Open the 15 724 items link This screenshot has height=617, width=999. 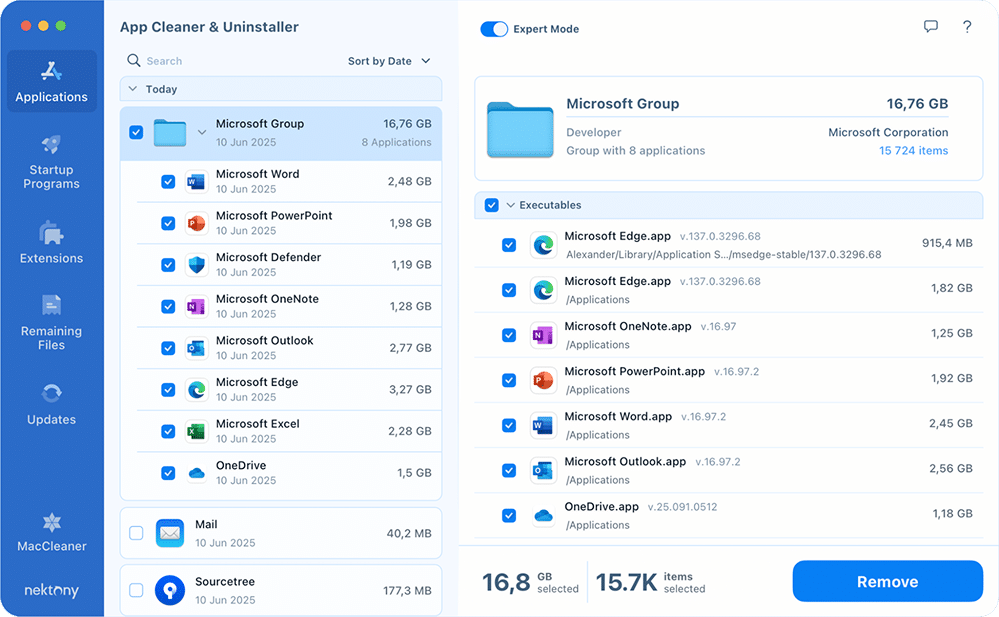[x=914, y=150]
